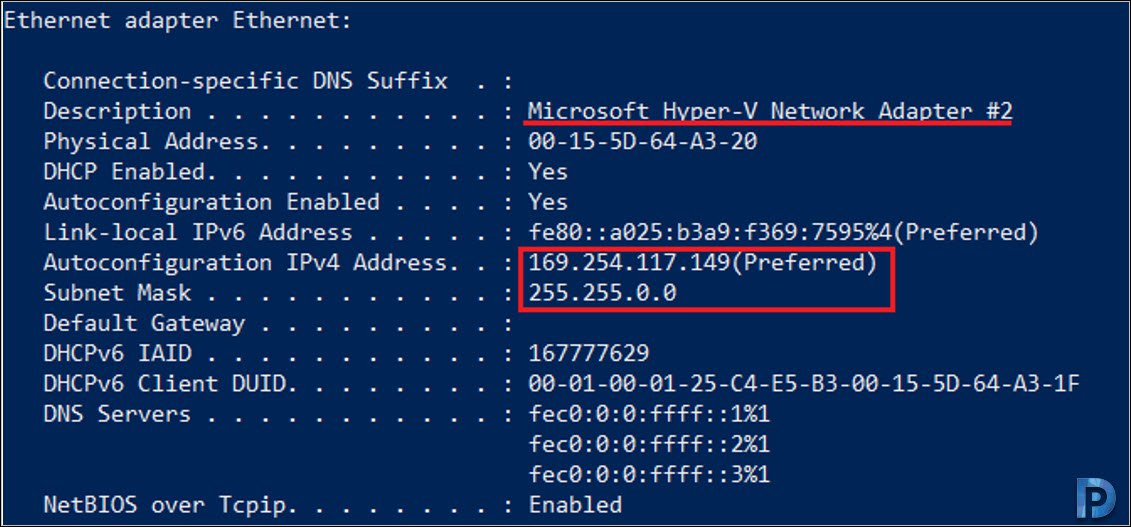Screen dimensions: 1131x527
Task: Click the Connection-specific DNS Suffix label
Action: pyautogui.click(x=245, y=81)
